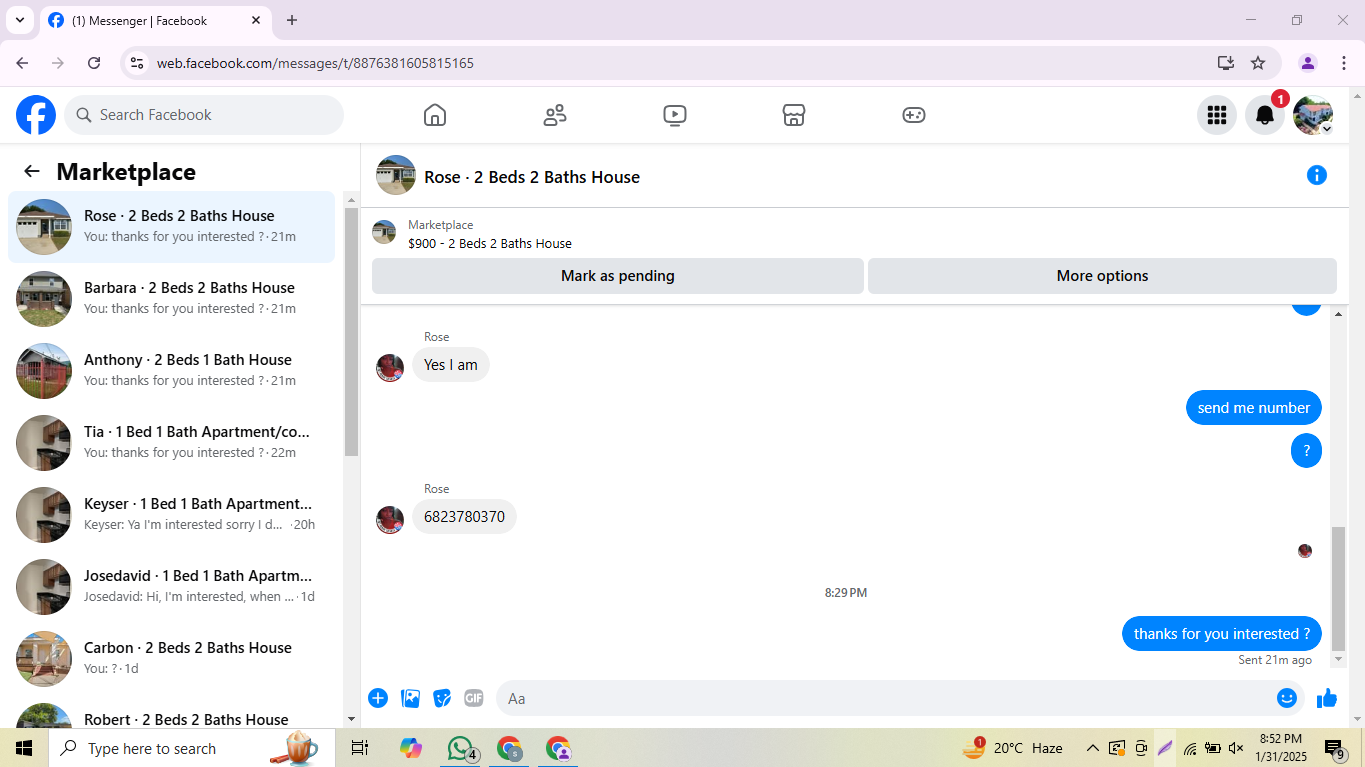Open the Facebook Home icon
The image size is (1365, 767).
(435, 115)
